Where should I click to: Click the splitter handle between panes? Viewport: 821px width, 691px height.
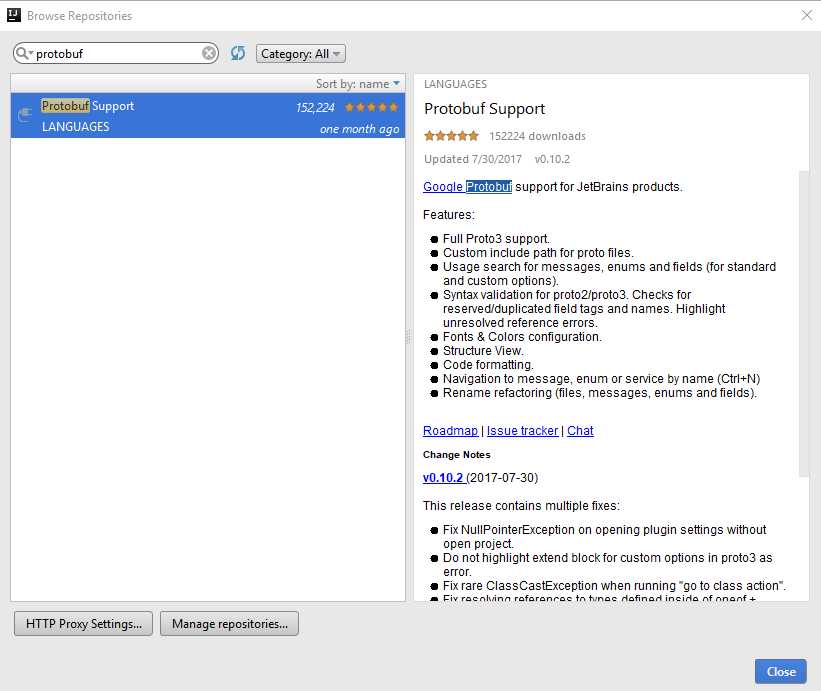pos(408,336)
